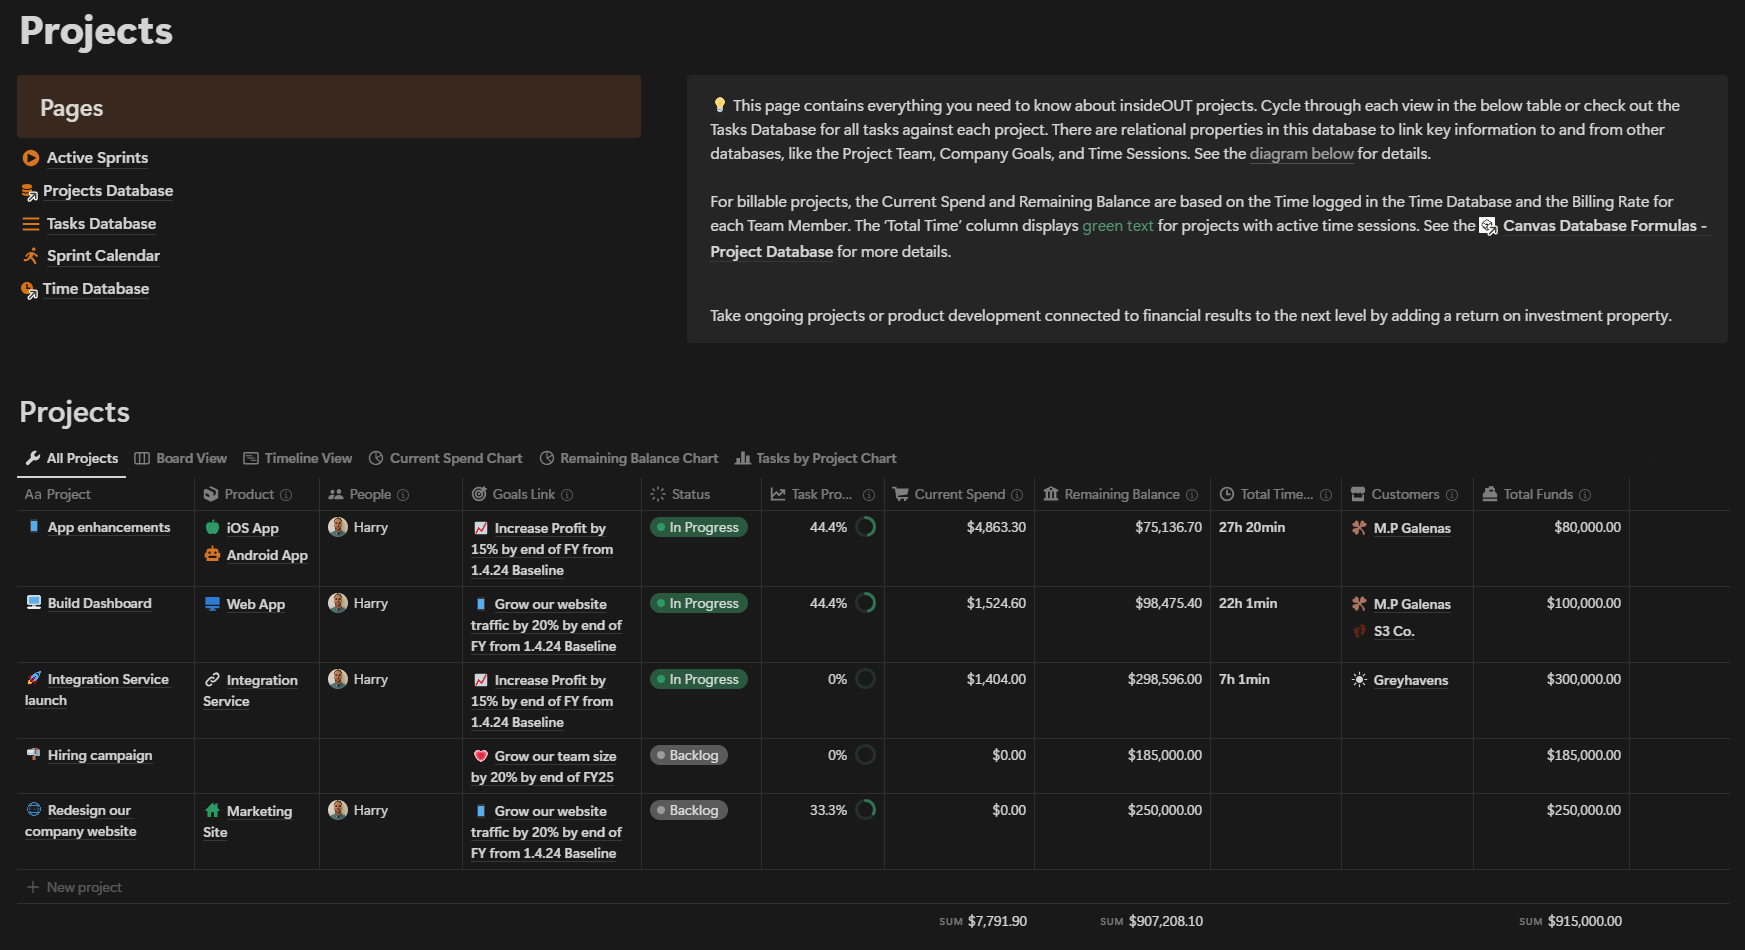1745x950 pixels.
Task: Click info icon beside Customers column
Action: (1452, 495)
